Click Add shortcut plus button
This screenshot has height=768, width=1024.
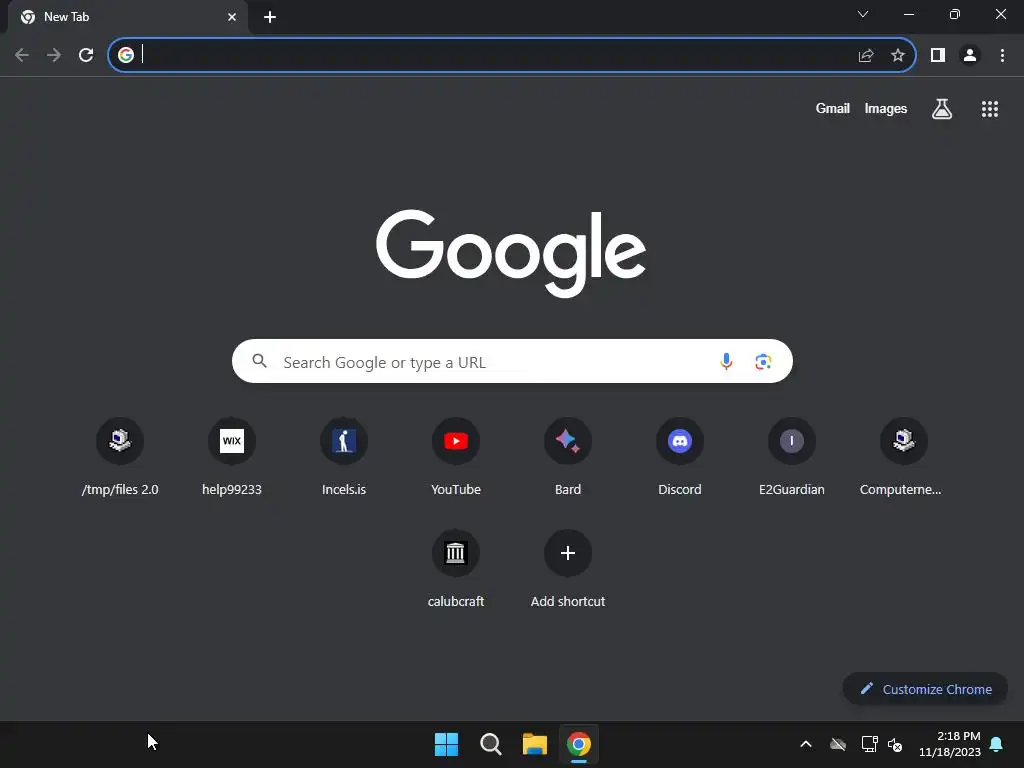tap(568, 553)
